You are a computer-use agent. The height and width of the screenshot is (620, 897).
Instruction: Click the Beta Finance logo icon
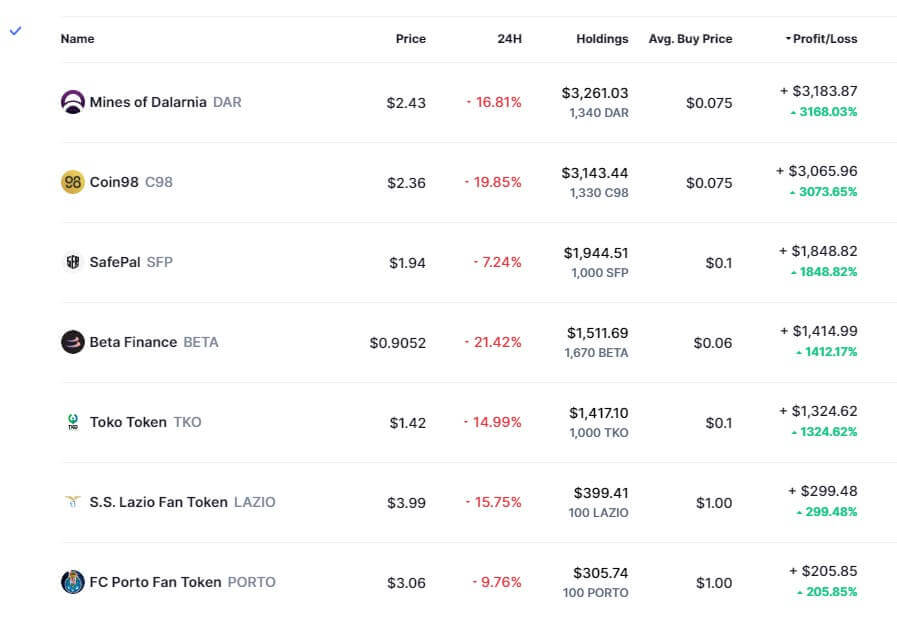pyautogui.click(x=72, y=342)
